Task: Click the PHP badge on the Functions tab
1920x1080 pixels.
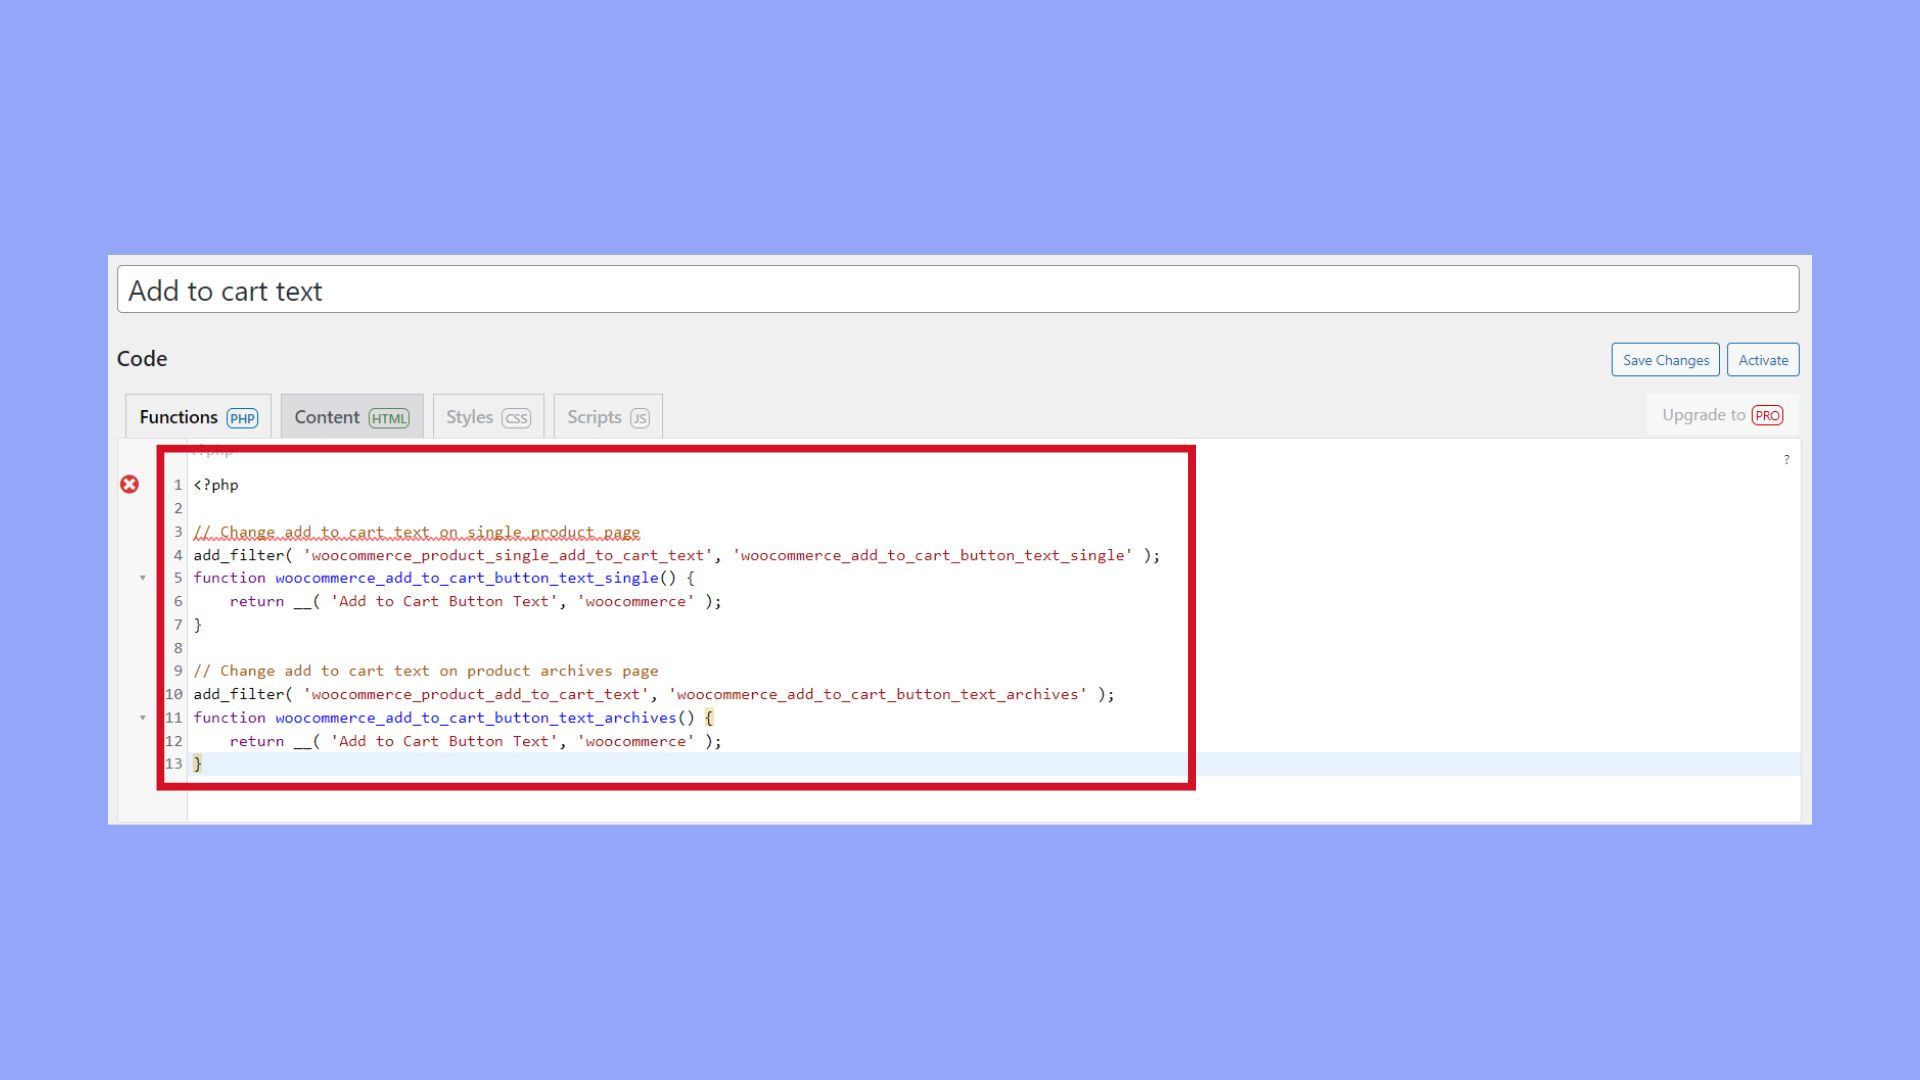Action: pos(242,418)
